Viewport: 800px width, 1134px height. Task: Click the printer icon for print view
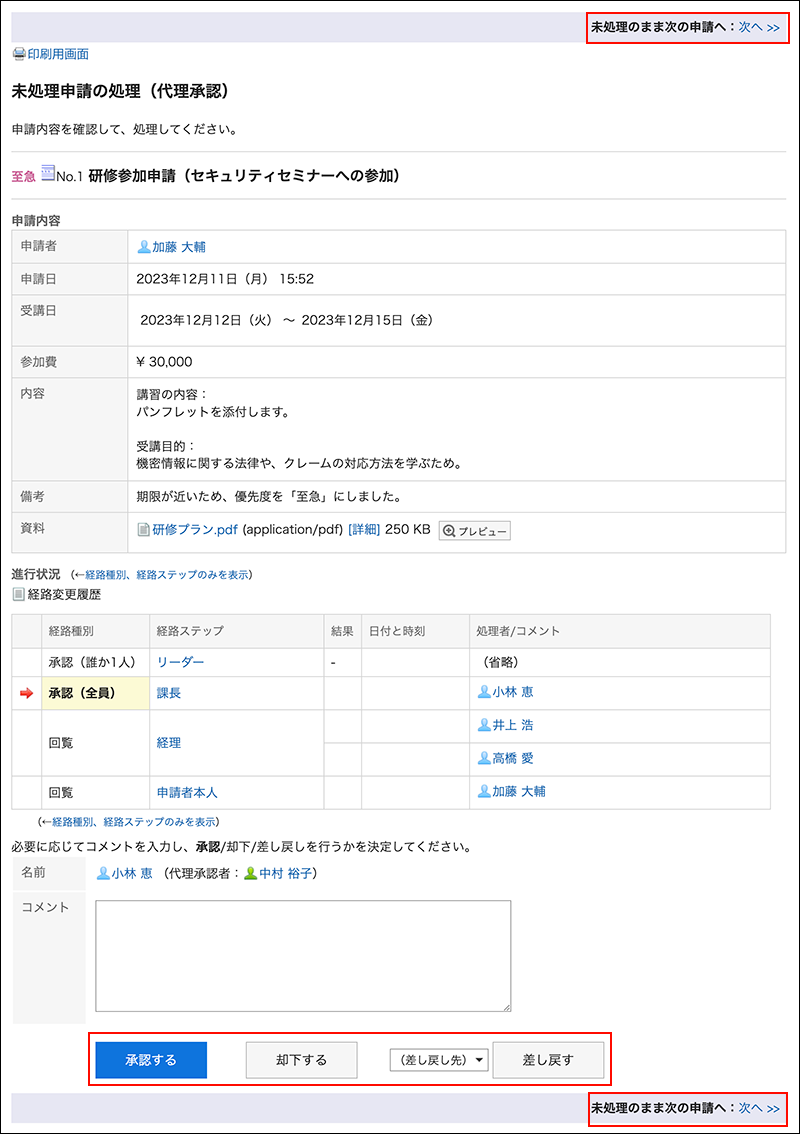[x=19, y=54]
